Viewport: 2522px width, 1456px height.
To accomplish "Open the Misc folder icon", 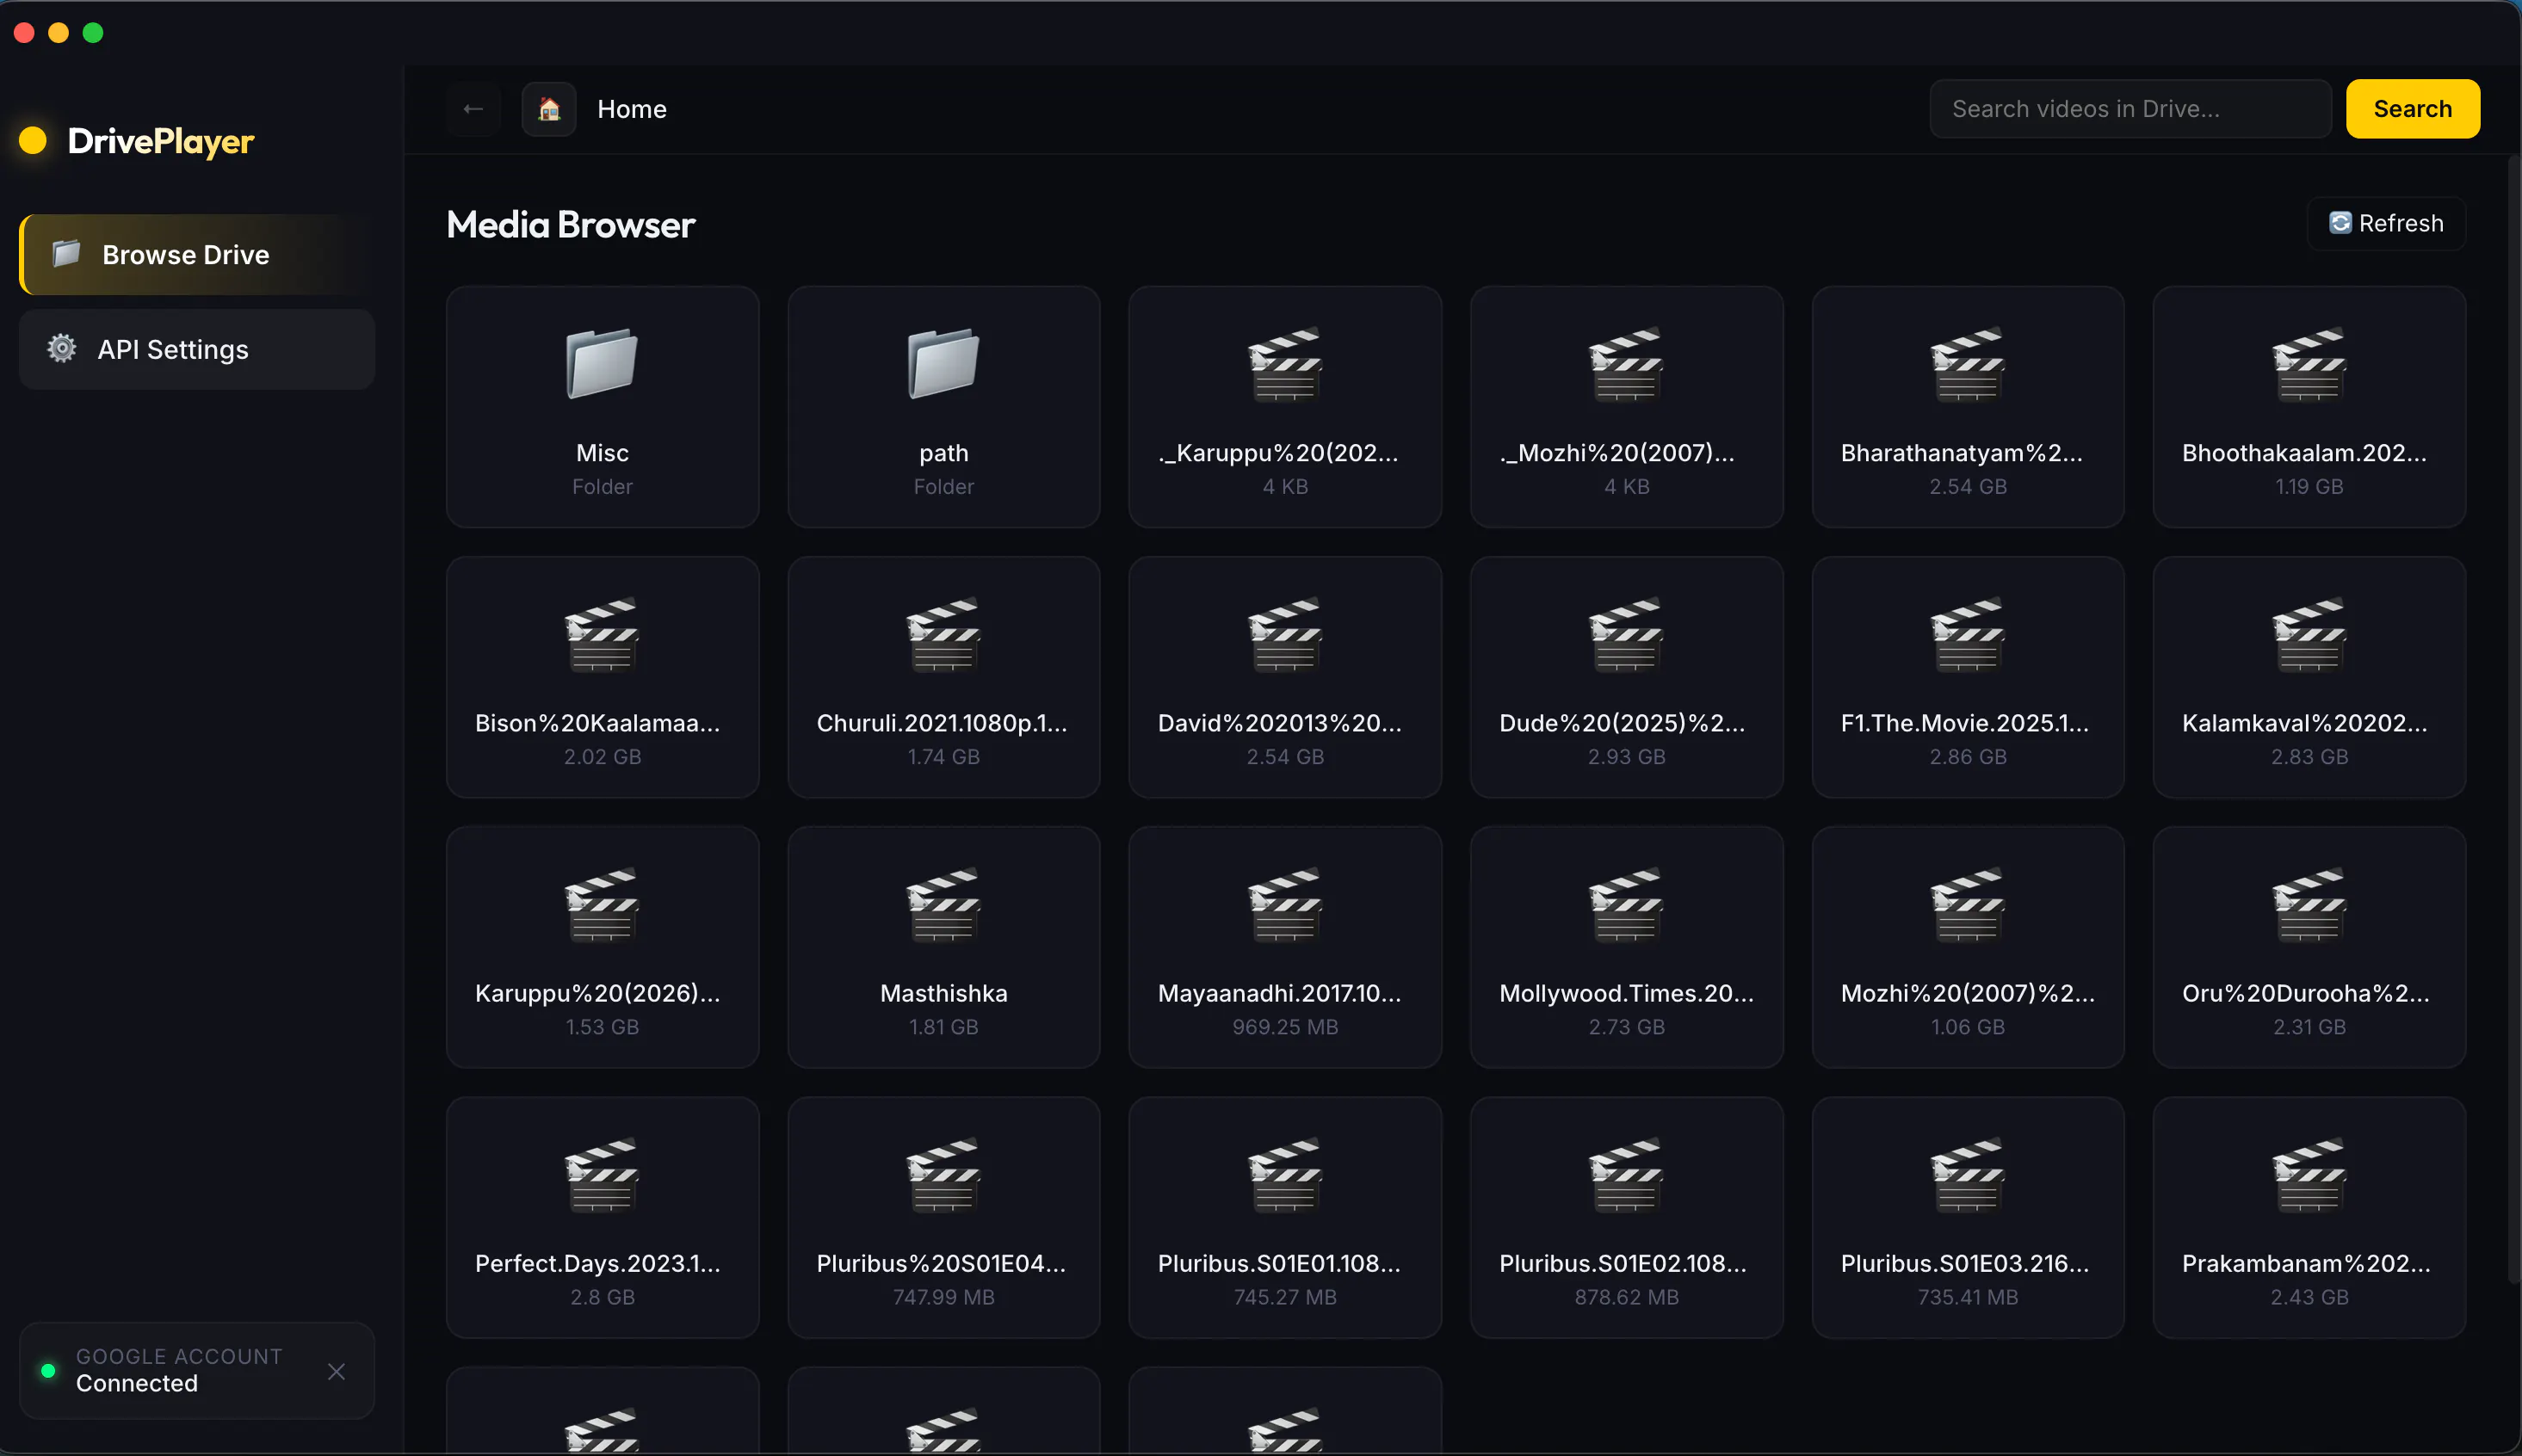I will tap(602, 363).
